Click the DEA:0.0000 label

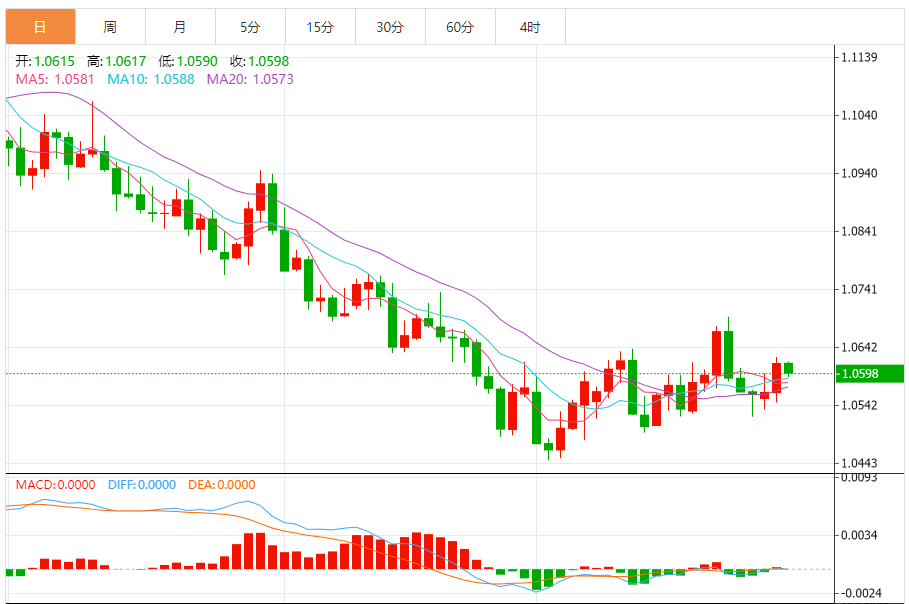(221, 485)
